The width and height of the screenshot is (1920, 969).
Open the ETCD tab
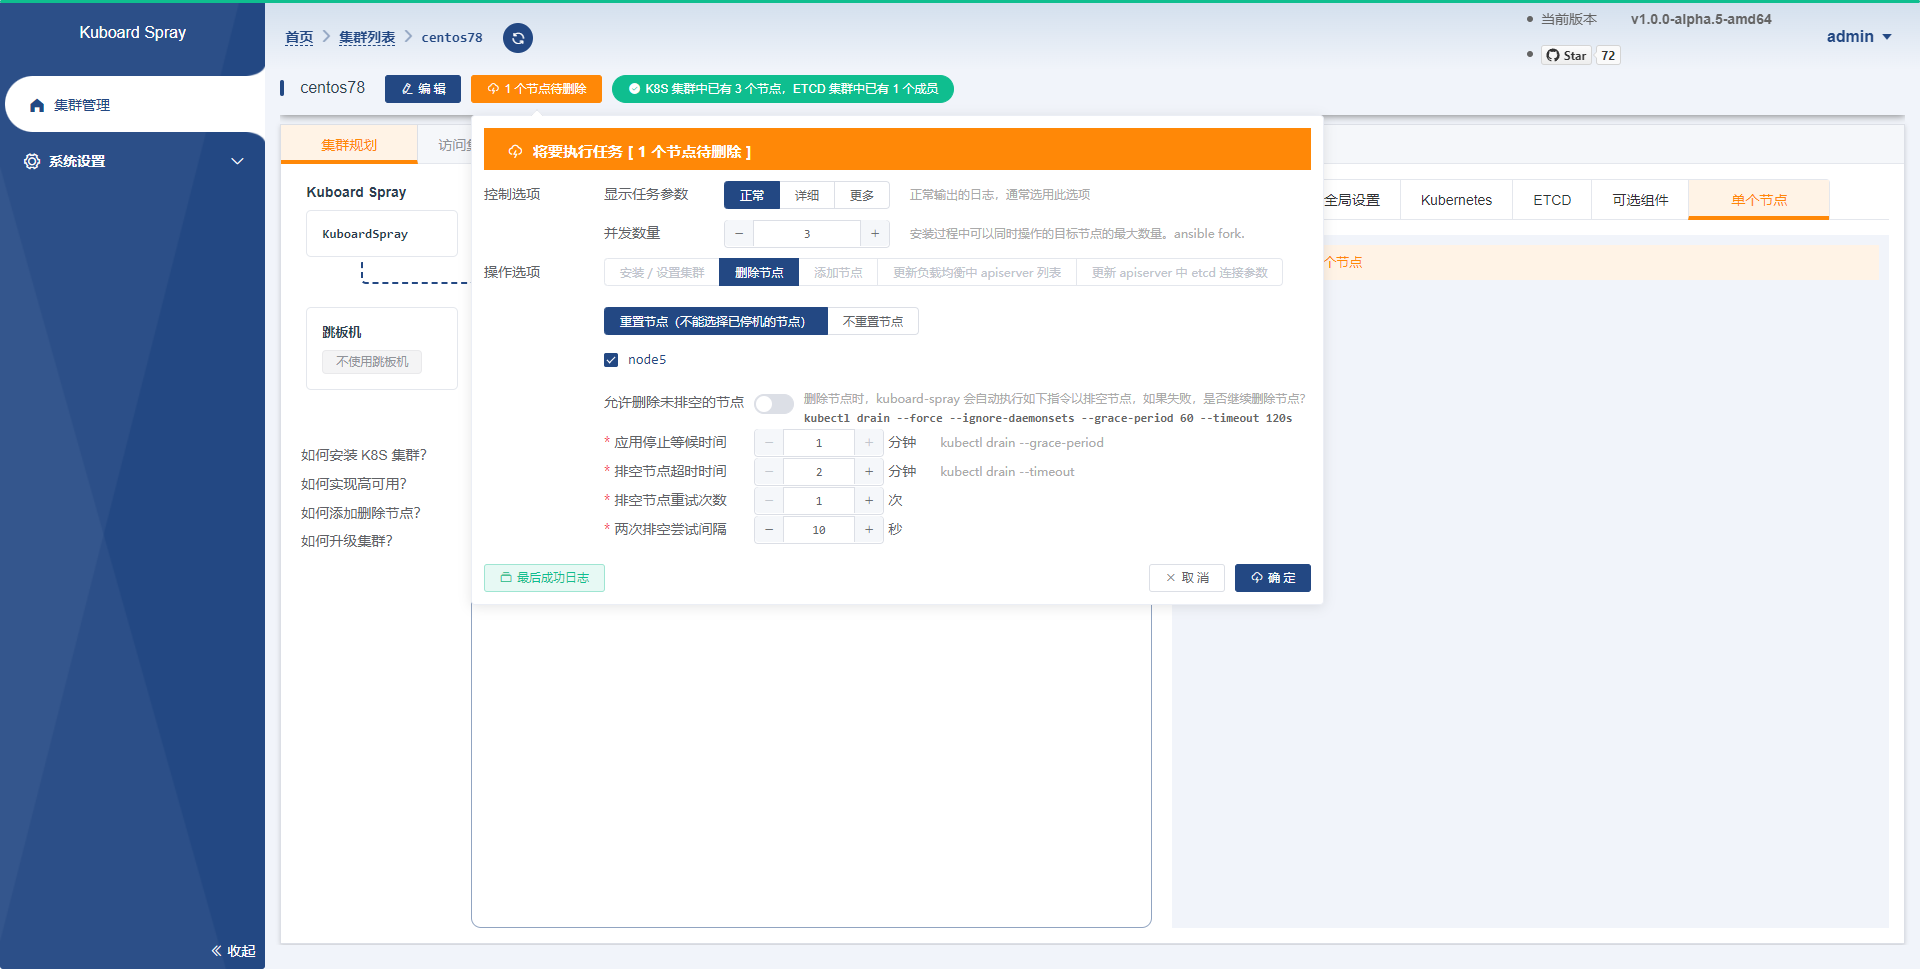[1552, 200]
